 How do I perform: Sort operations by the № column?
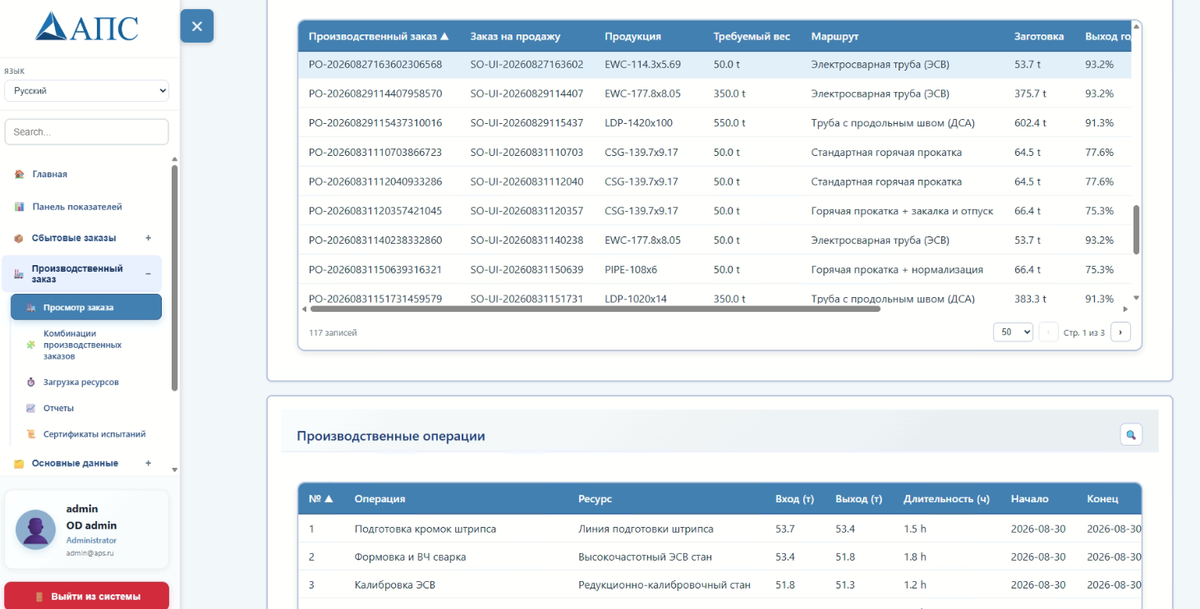click(x=320, y=499)
